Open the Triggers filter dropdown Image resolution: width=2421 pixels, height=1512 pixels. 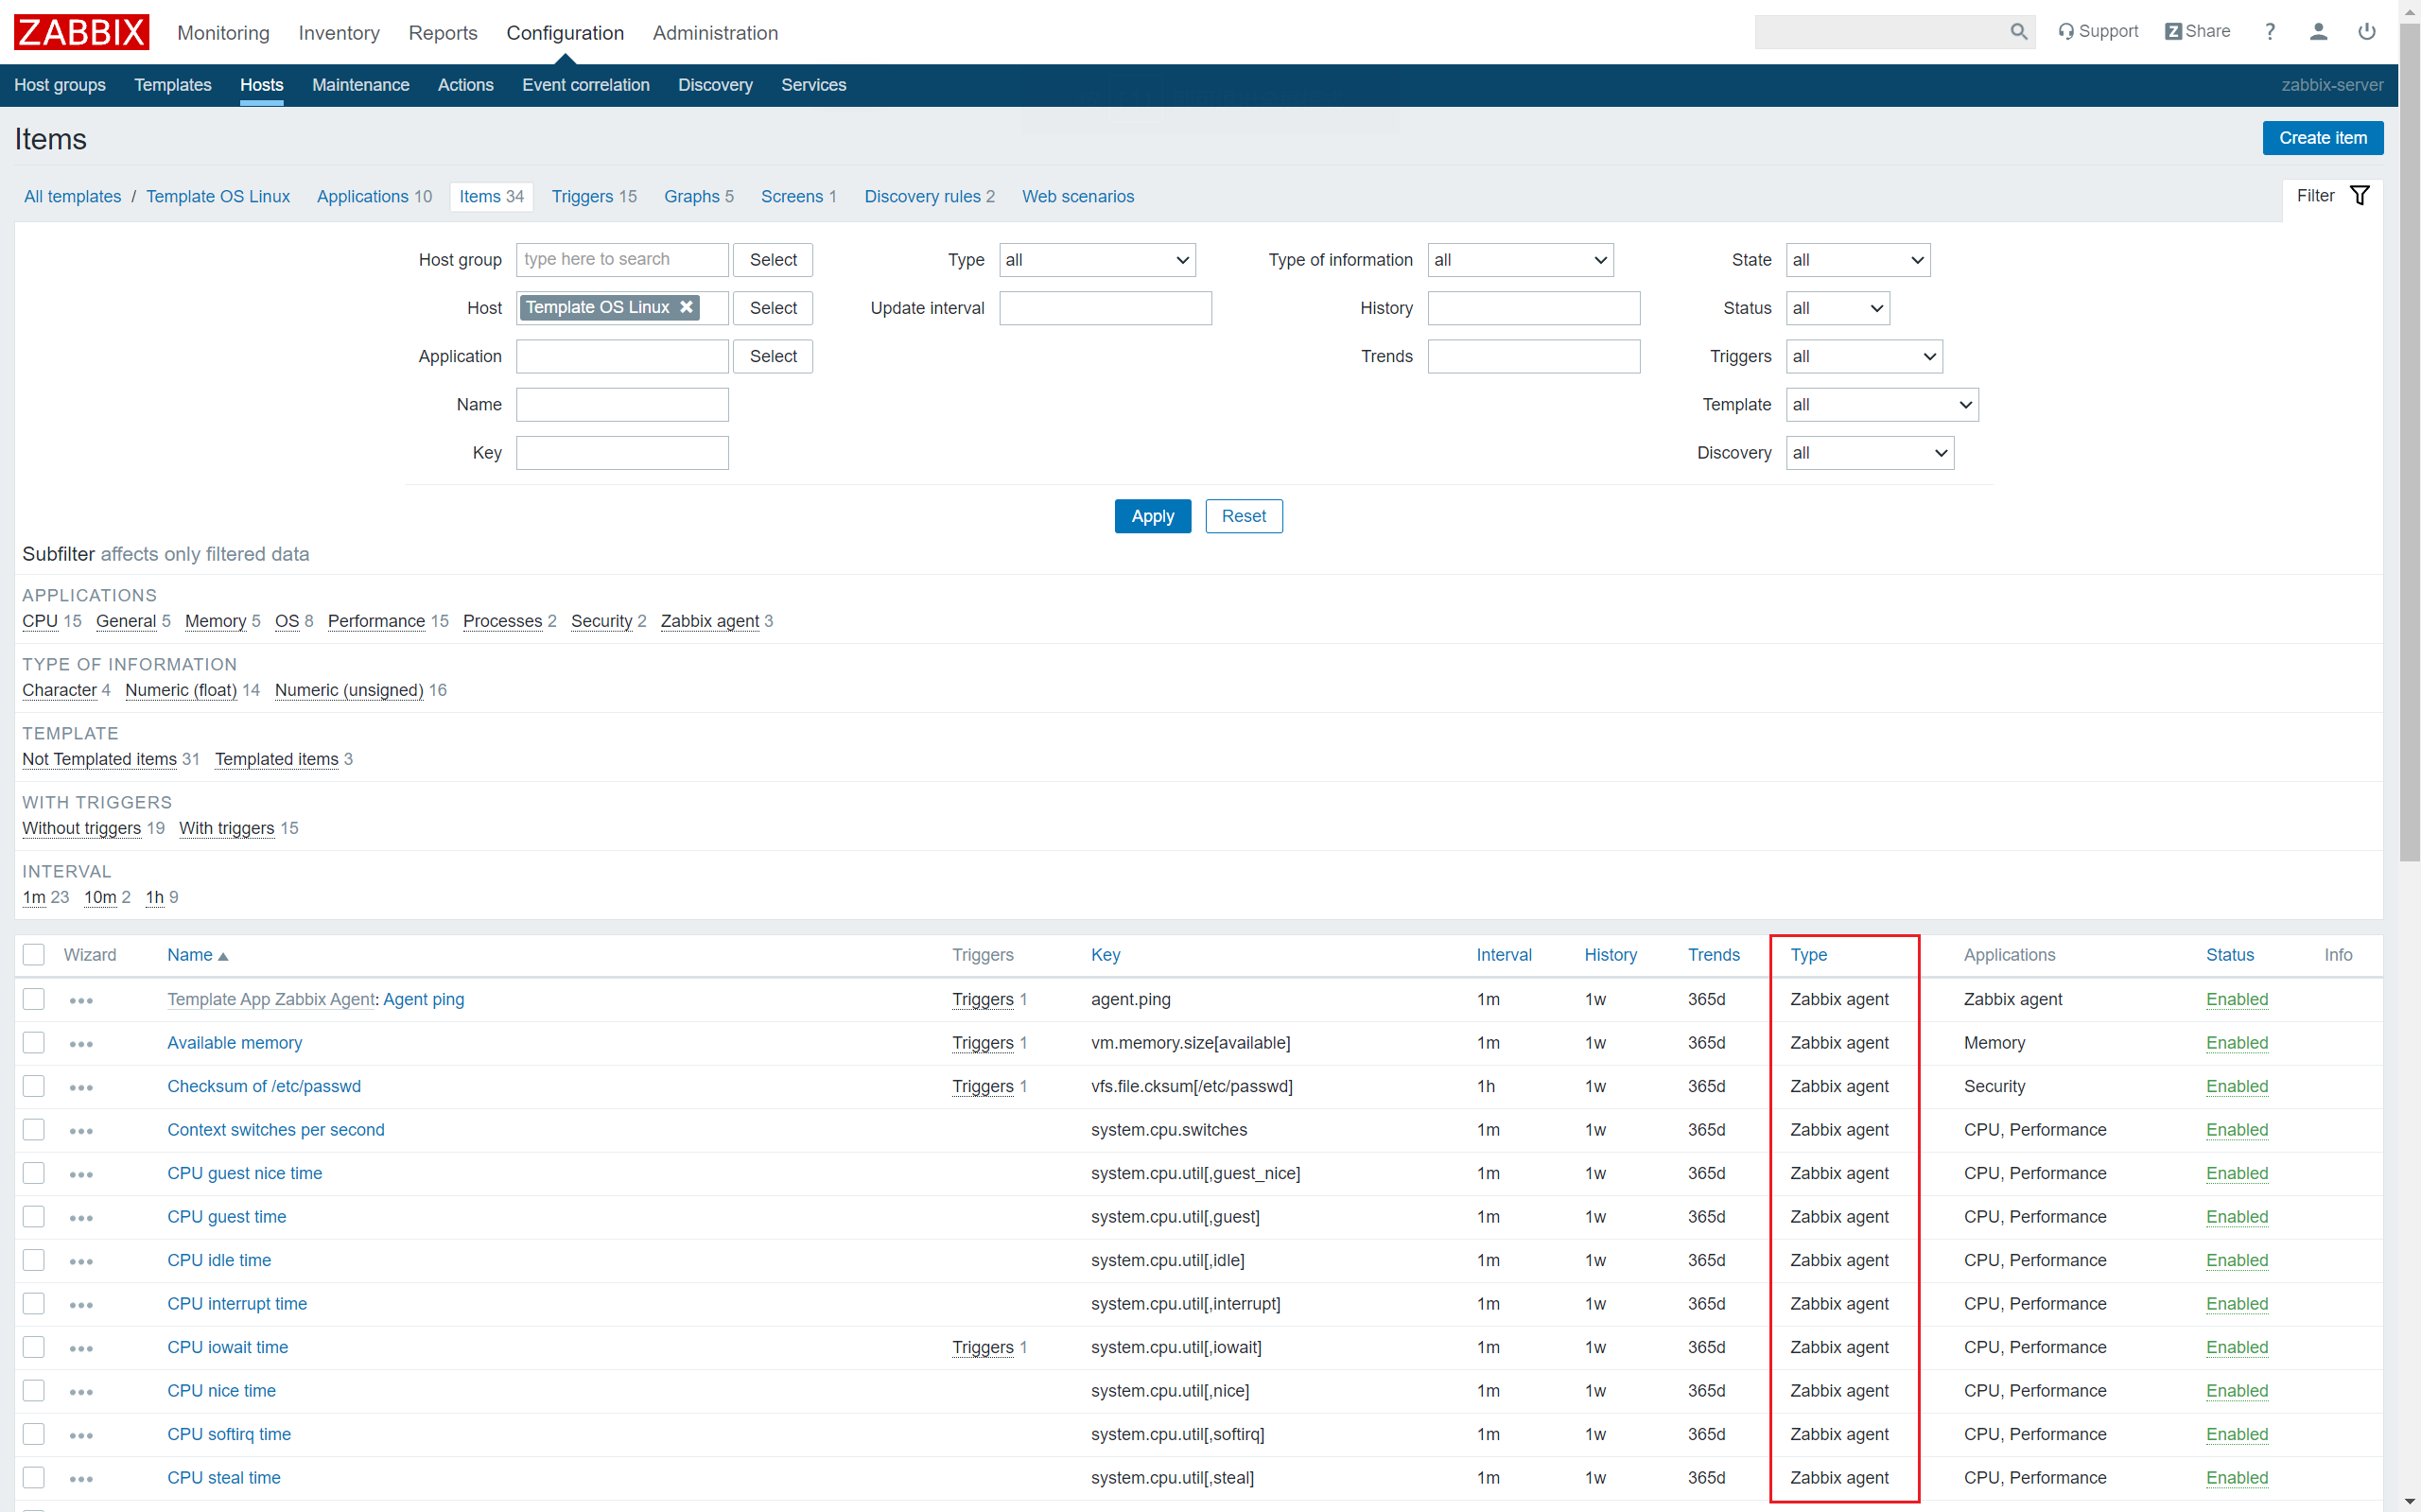[x=1864, y=356]
